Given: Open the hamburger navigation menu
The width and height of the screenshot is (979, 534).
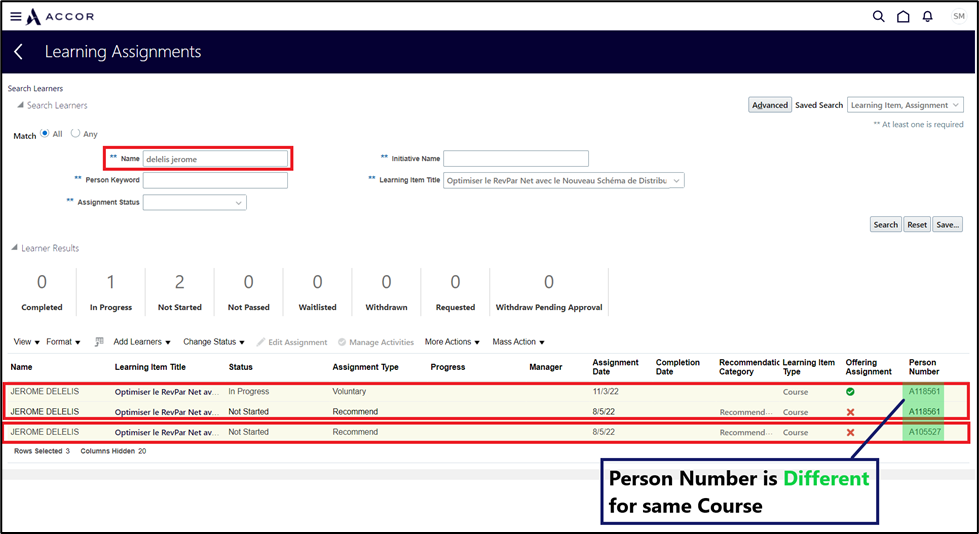Looking at the screenshot, I should 16,17.
